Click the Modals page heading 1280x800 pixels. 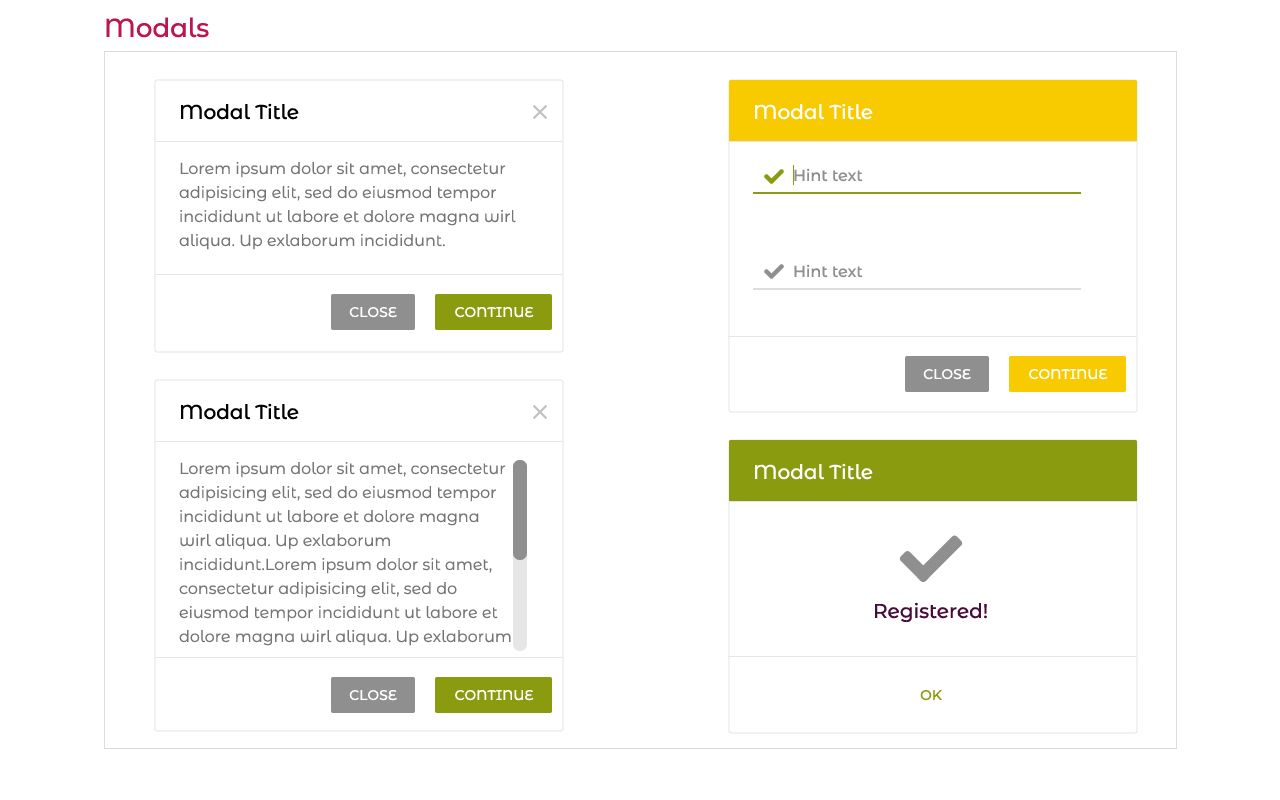pos(157,28)
